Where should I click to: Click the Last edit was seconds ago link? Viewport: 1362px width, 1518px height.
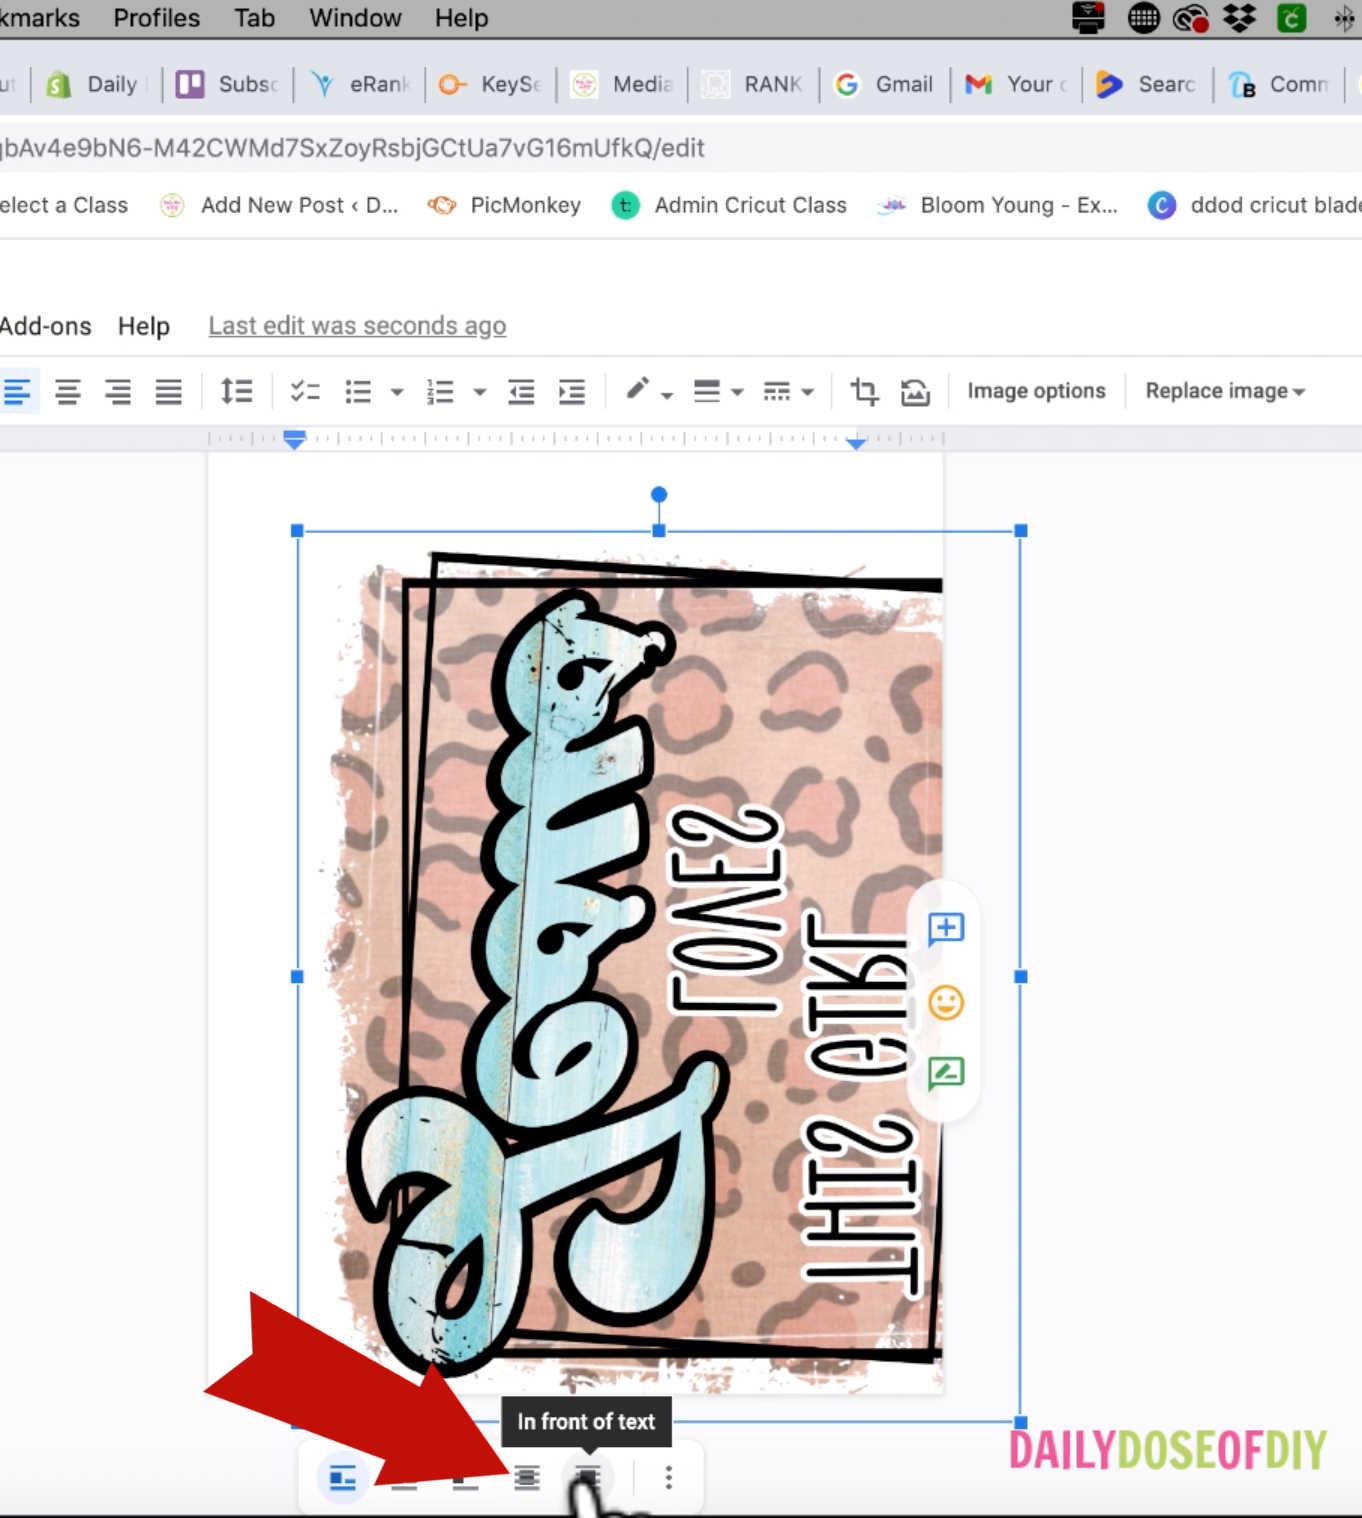click(x=356, y=325)
